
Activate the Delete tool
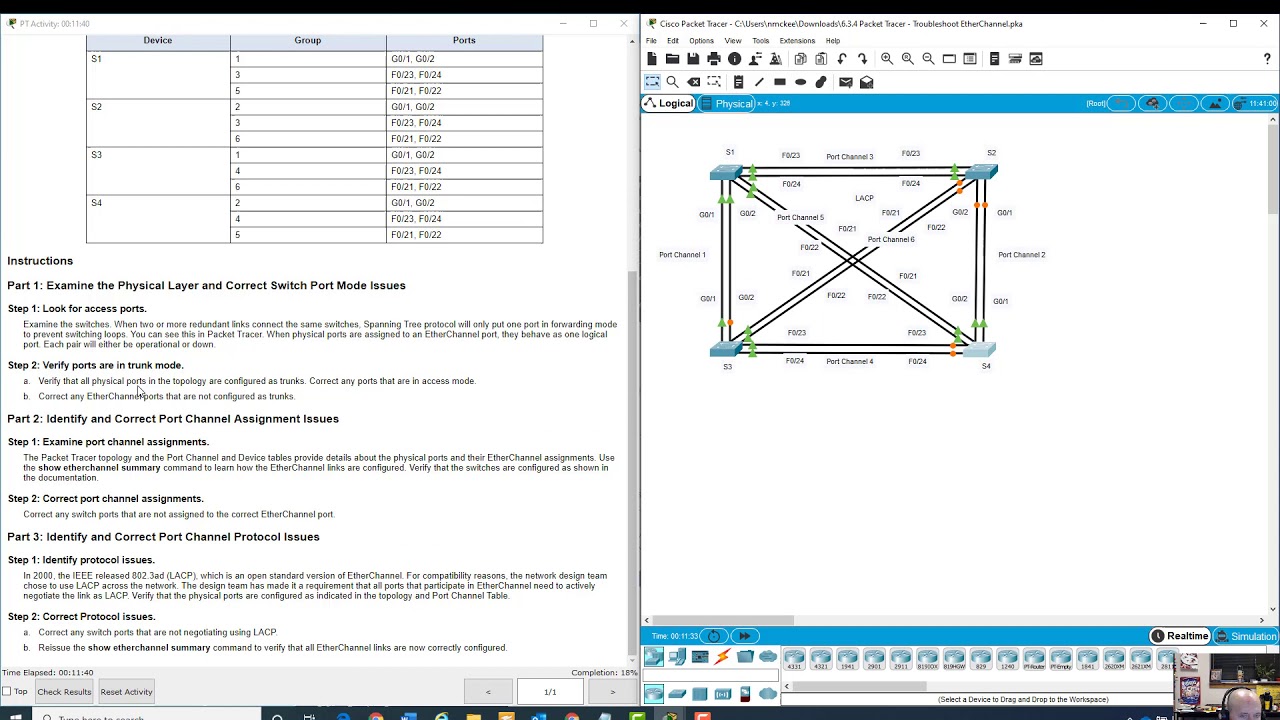coord(693,82)
